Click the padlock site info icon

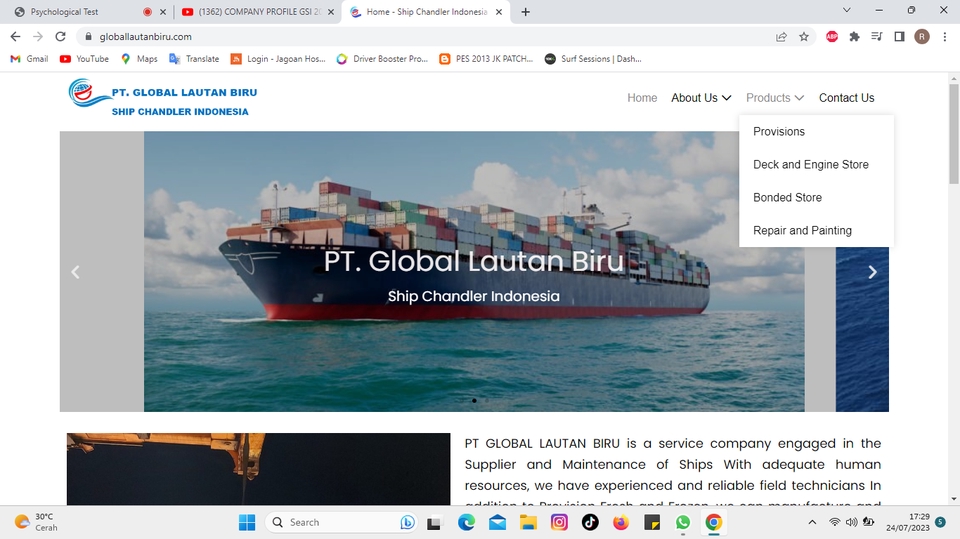tap(88, 37)
